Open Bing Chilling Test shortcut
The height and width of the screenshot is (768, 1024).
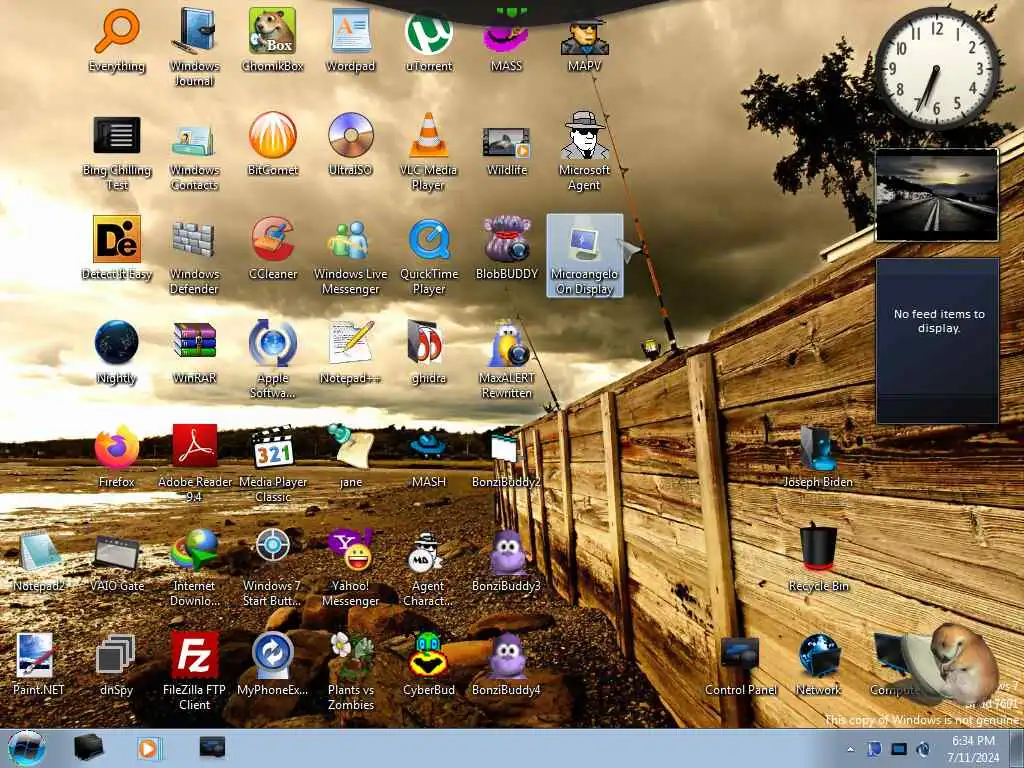click(117, 152)
